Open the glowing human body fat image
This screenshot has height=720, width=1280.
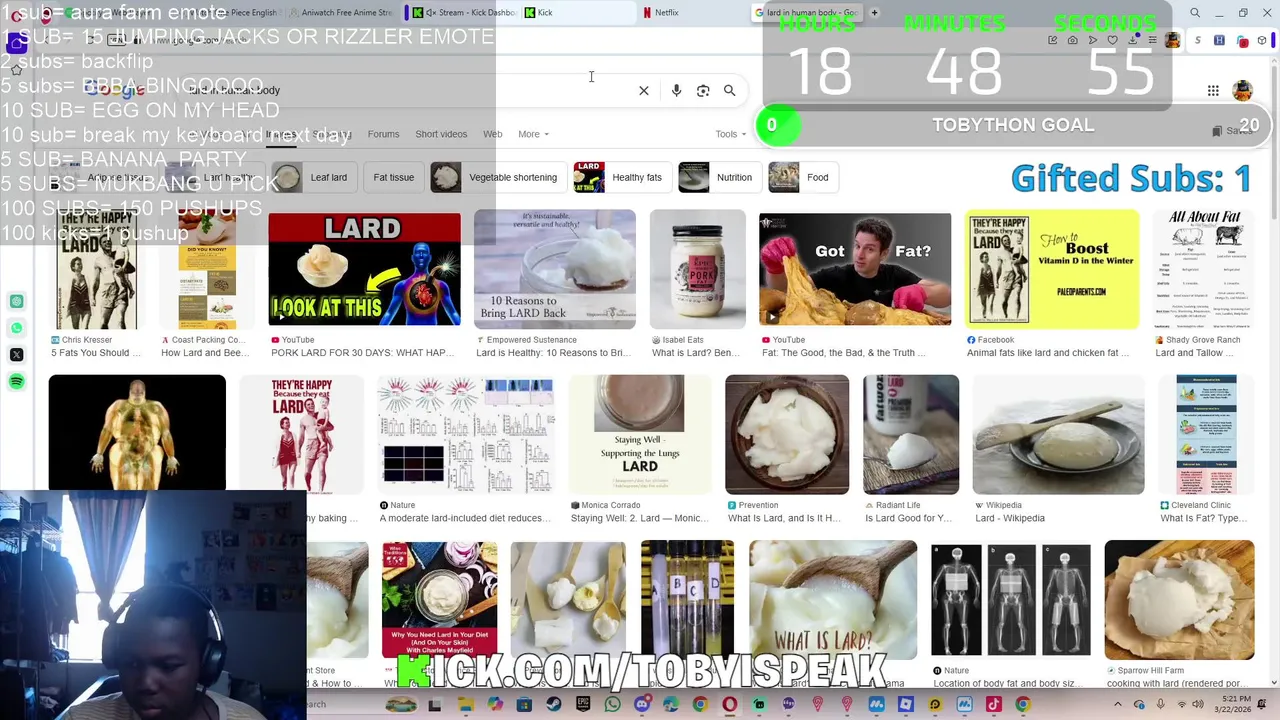click(x=137, y=433)
